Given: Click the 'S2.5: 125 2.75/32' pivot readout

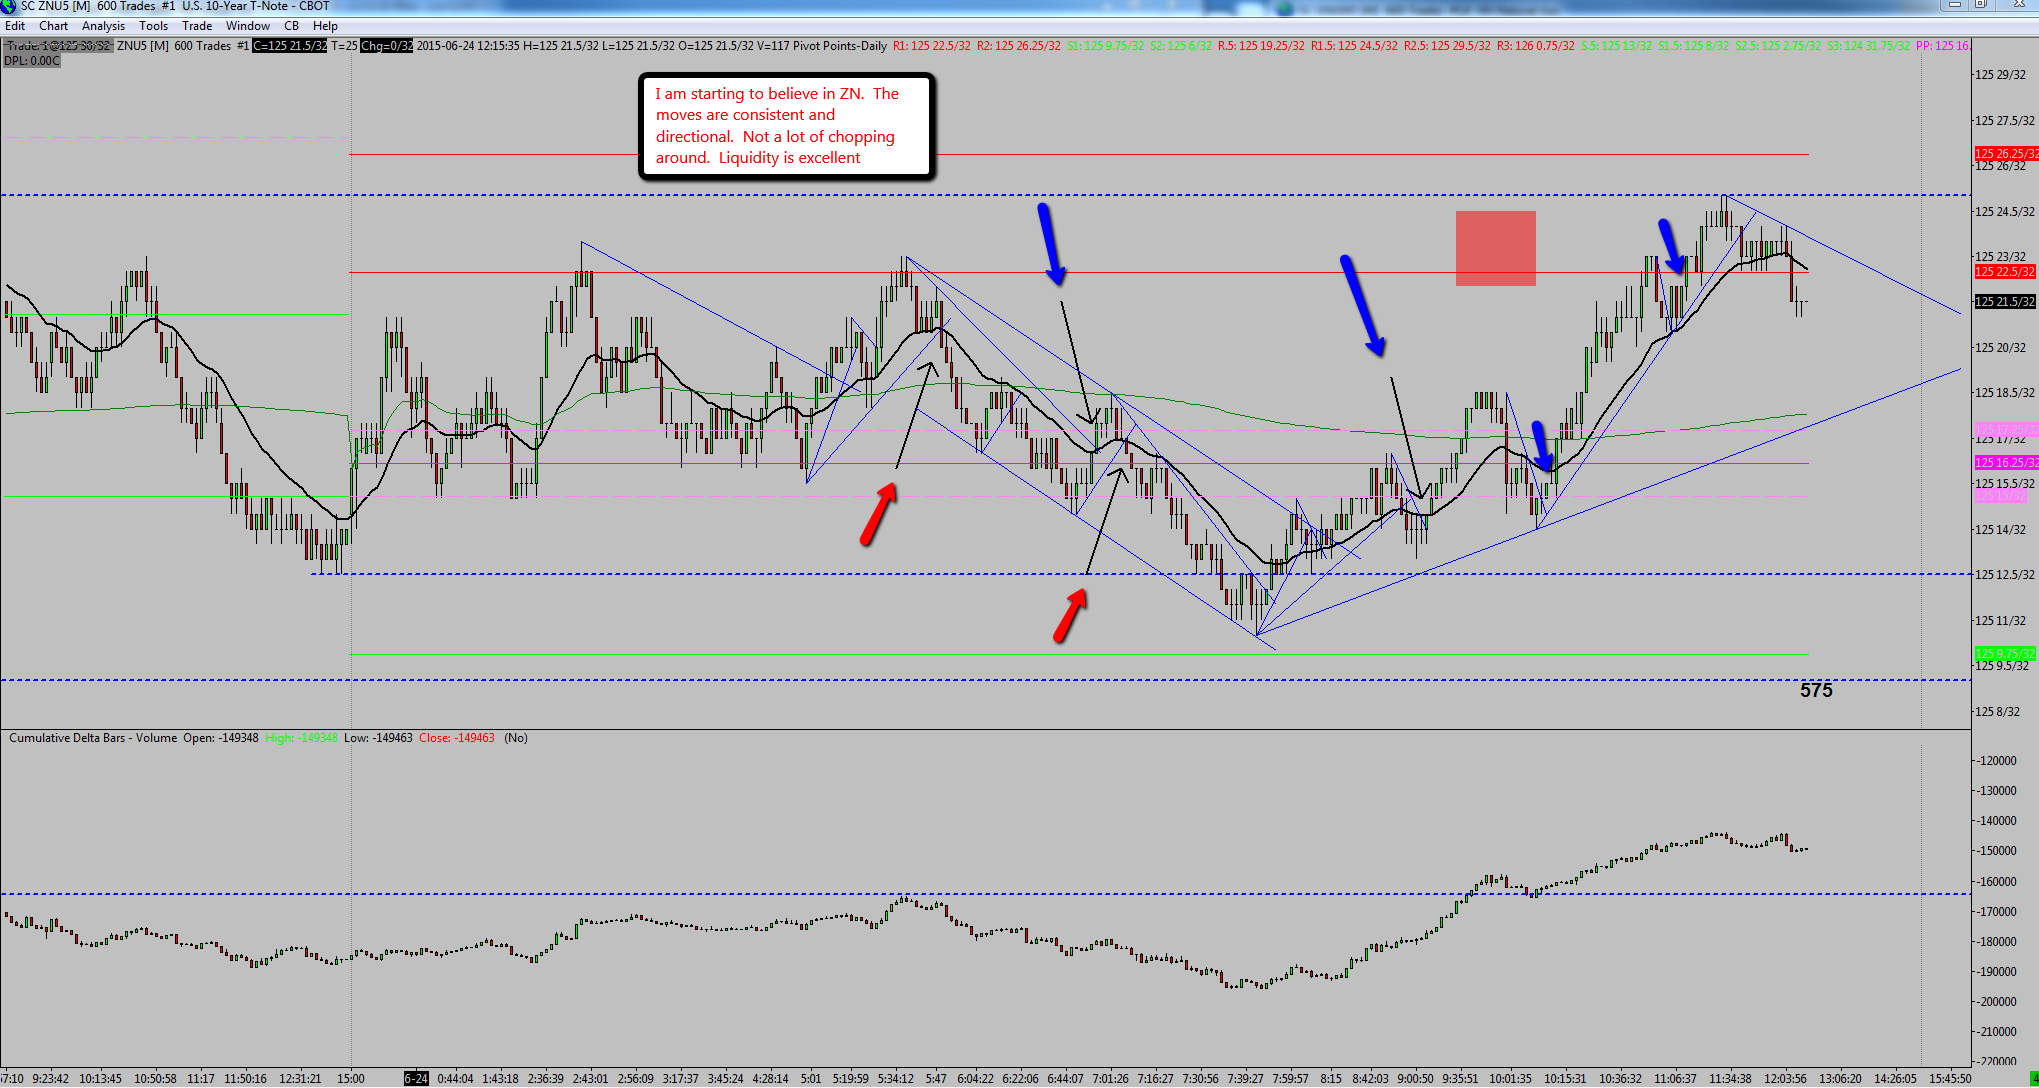Looking at the screenshot, I should tap(1778, 46).
